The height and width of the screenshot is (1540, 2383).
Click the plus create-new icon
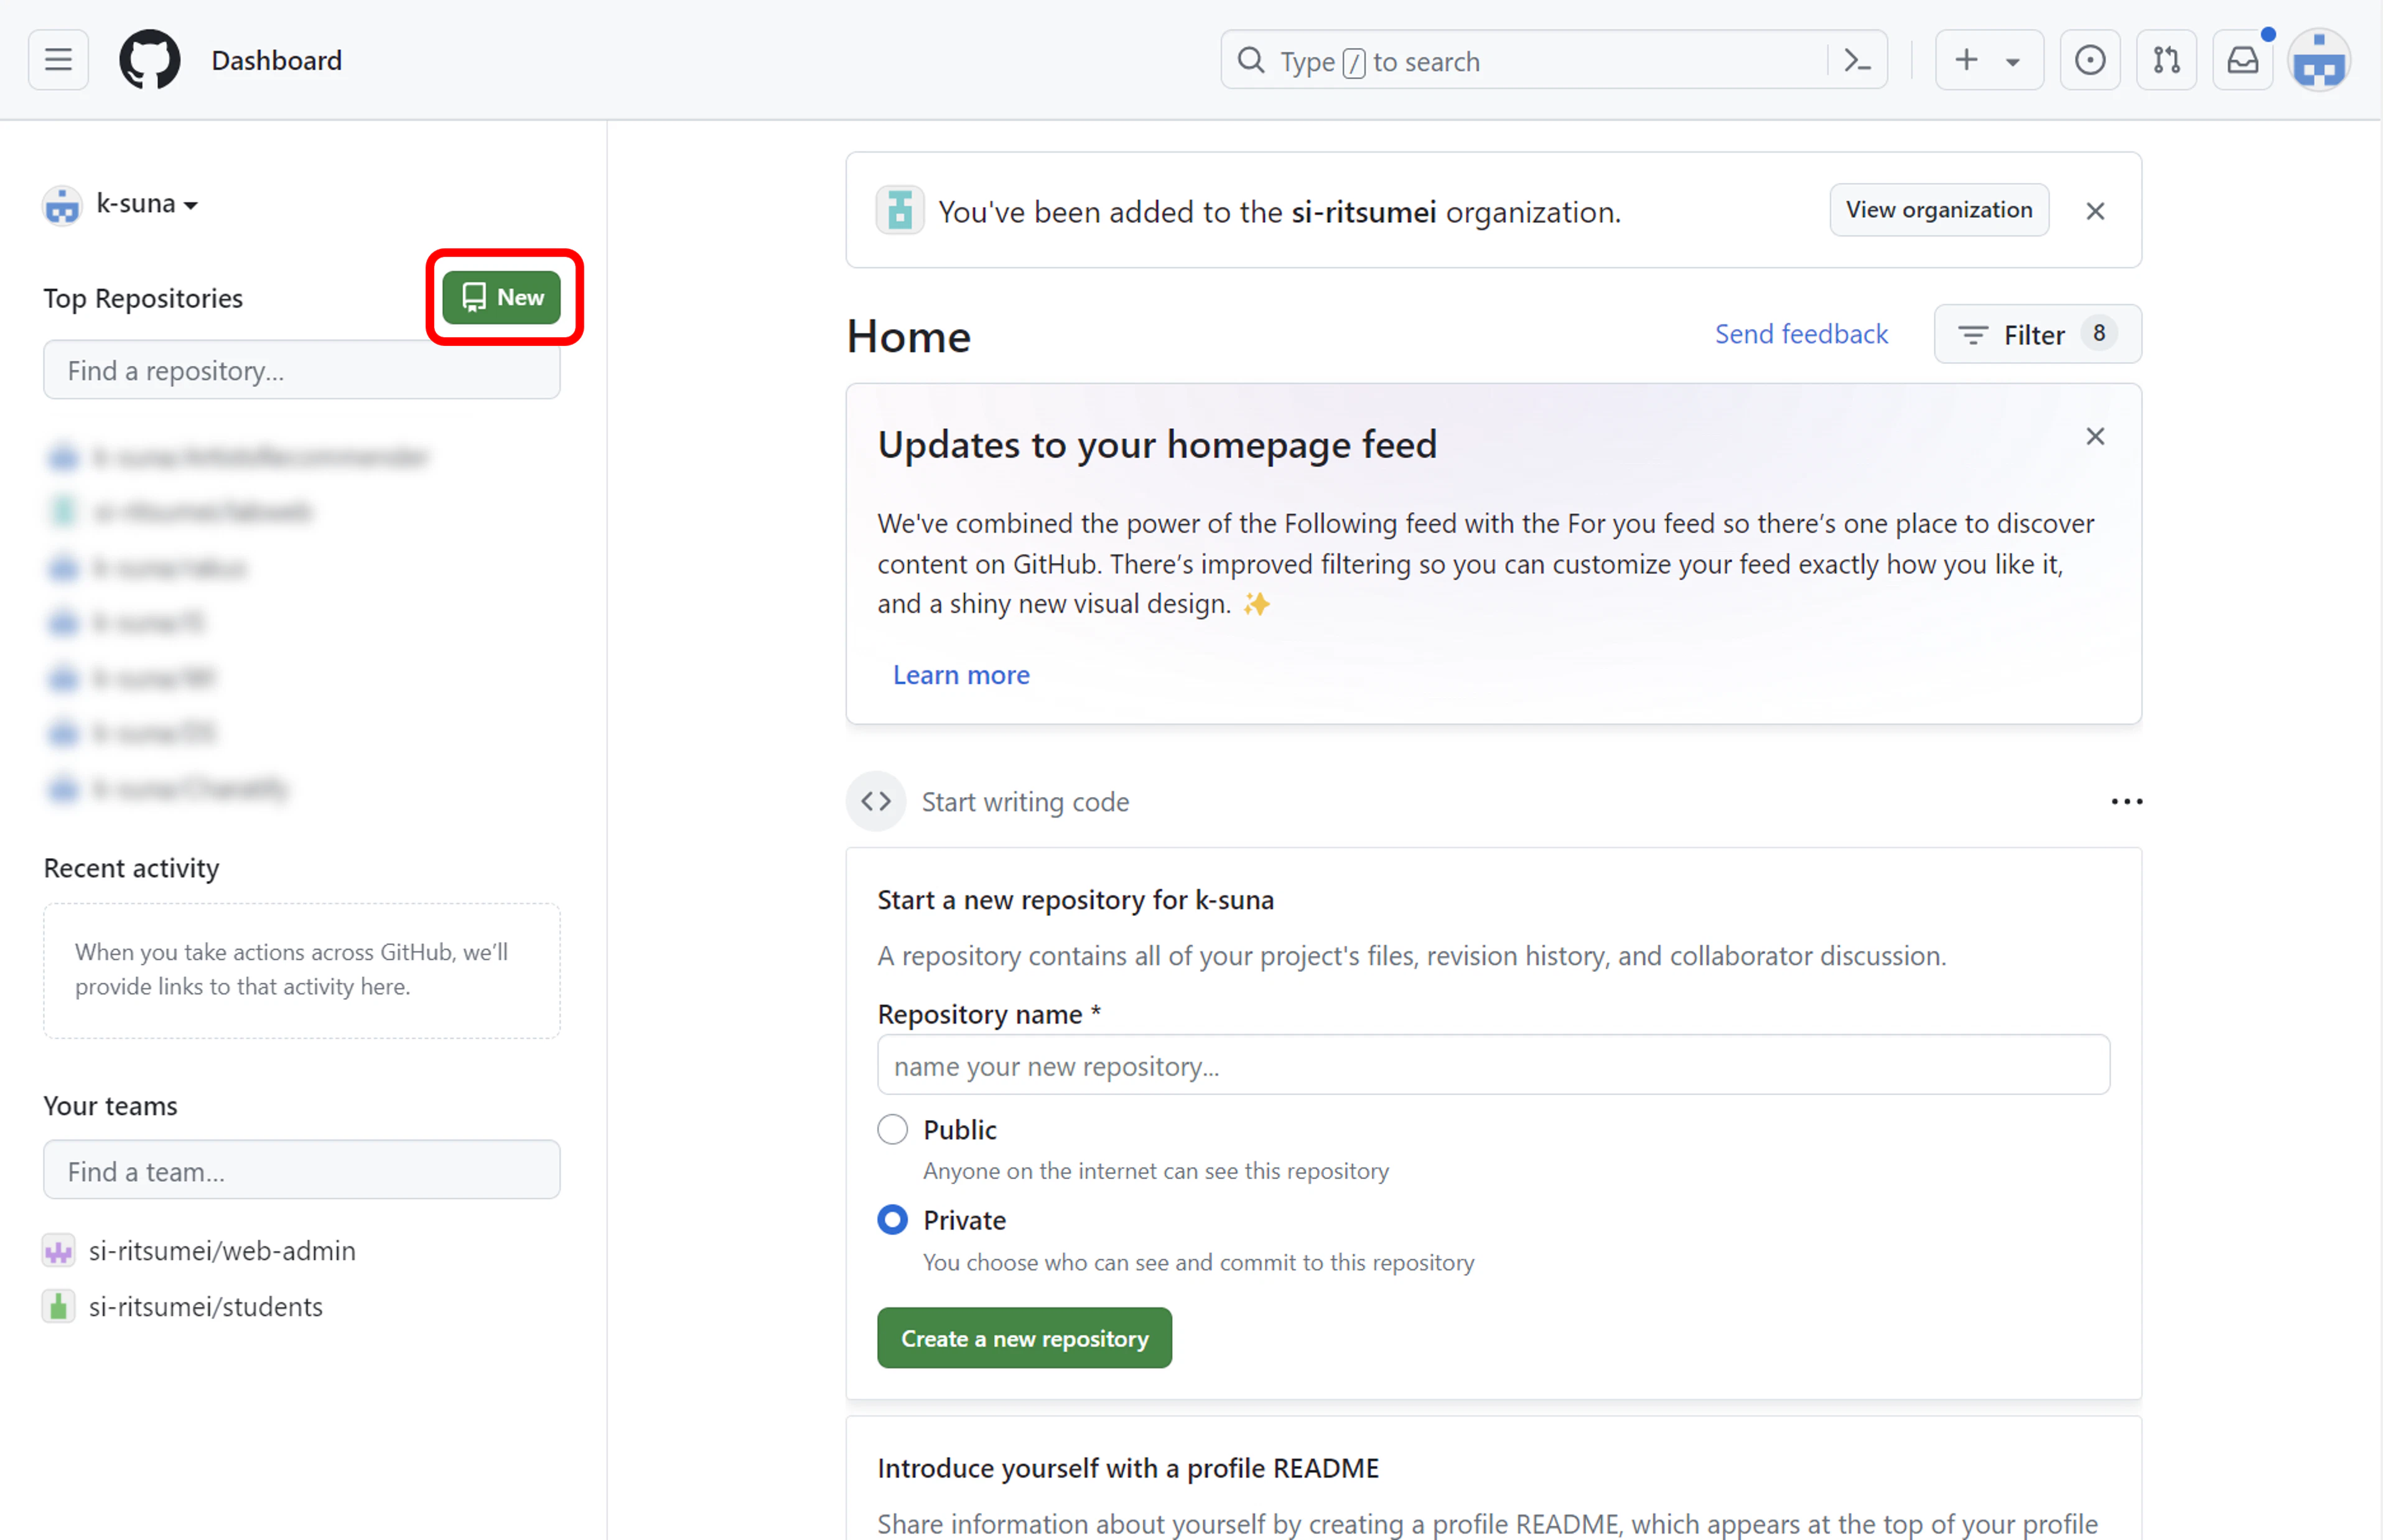[x=1966, y=60]
